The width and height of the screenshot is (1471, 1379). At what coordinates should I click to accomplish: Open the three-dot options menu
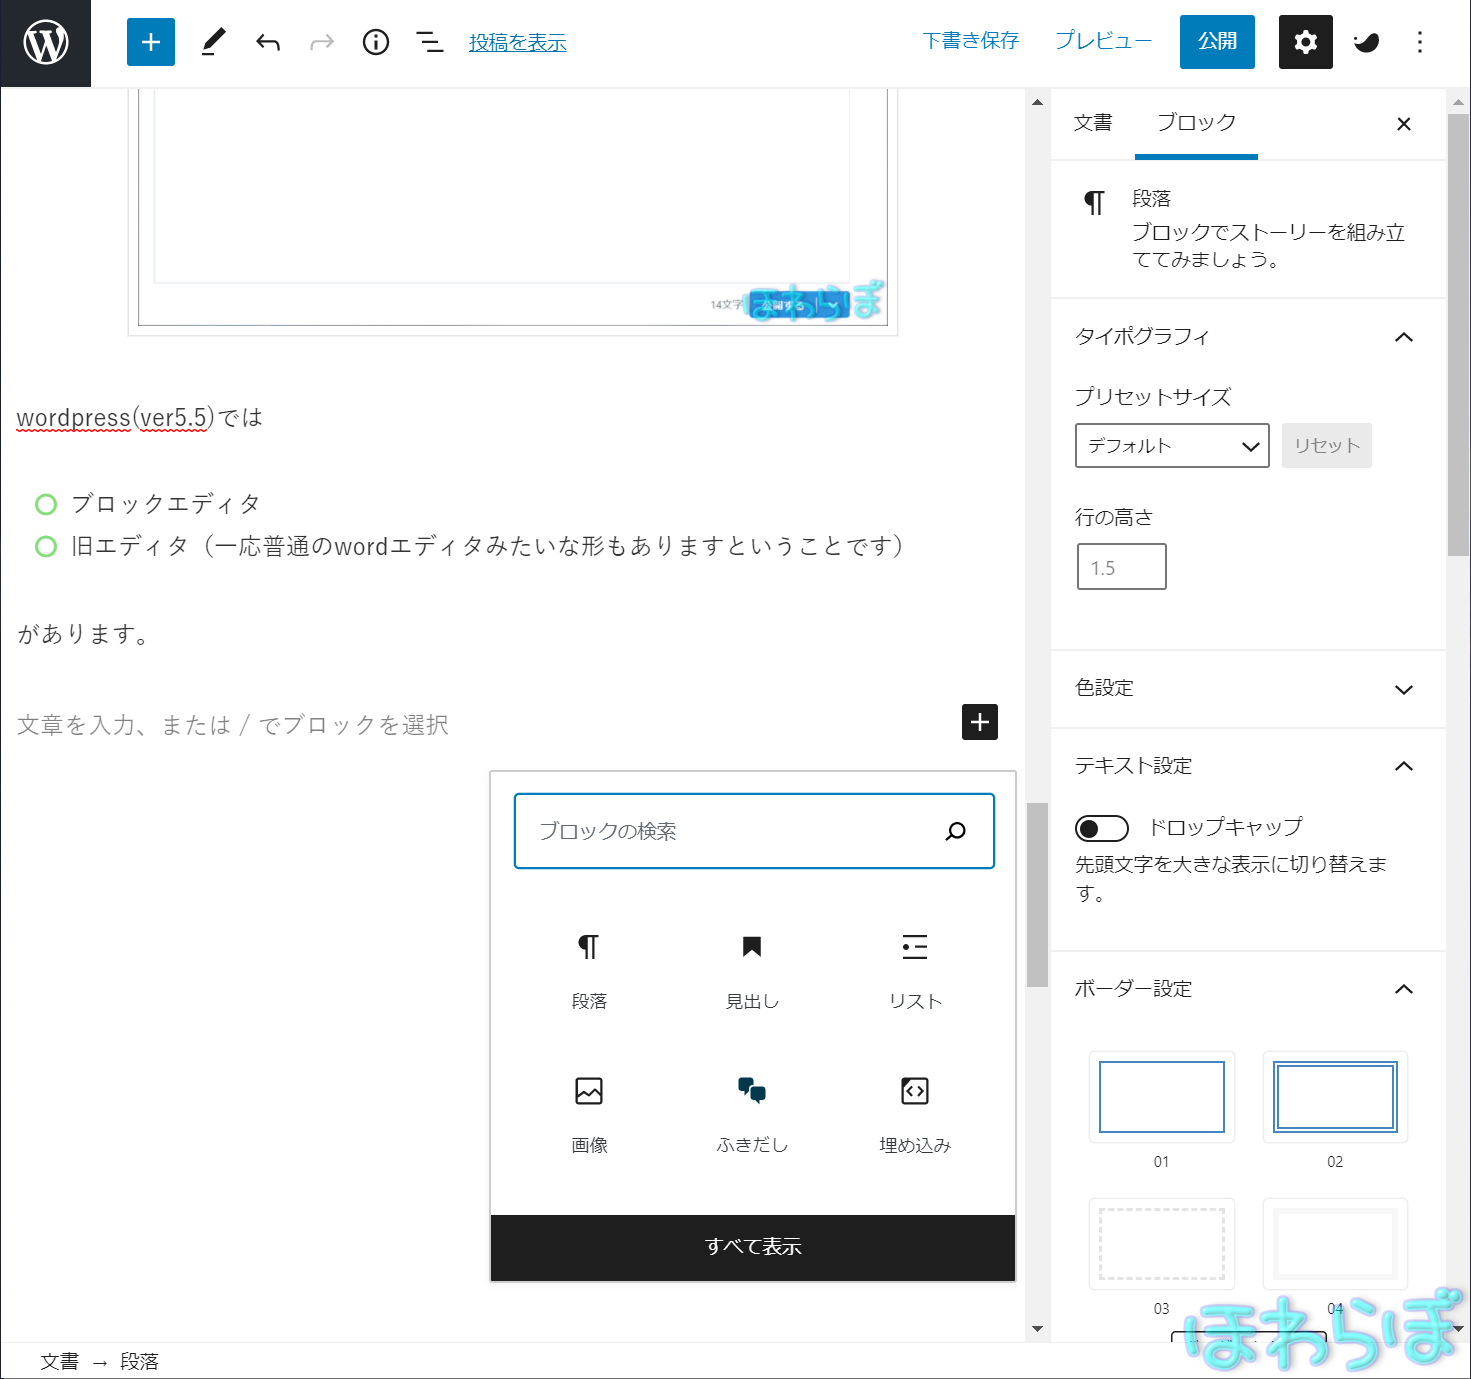click(x=1419, y=42)
